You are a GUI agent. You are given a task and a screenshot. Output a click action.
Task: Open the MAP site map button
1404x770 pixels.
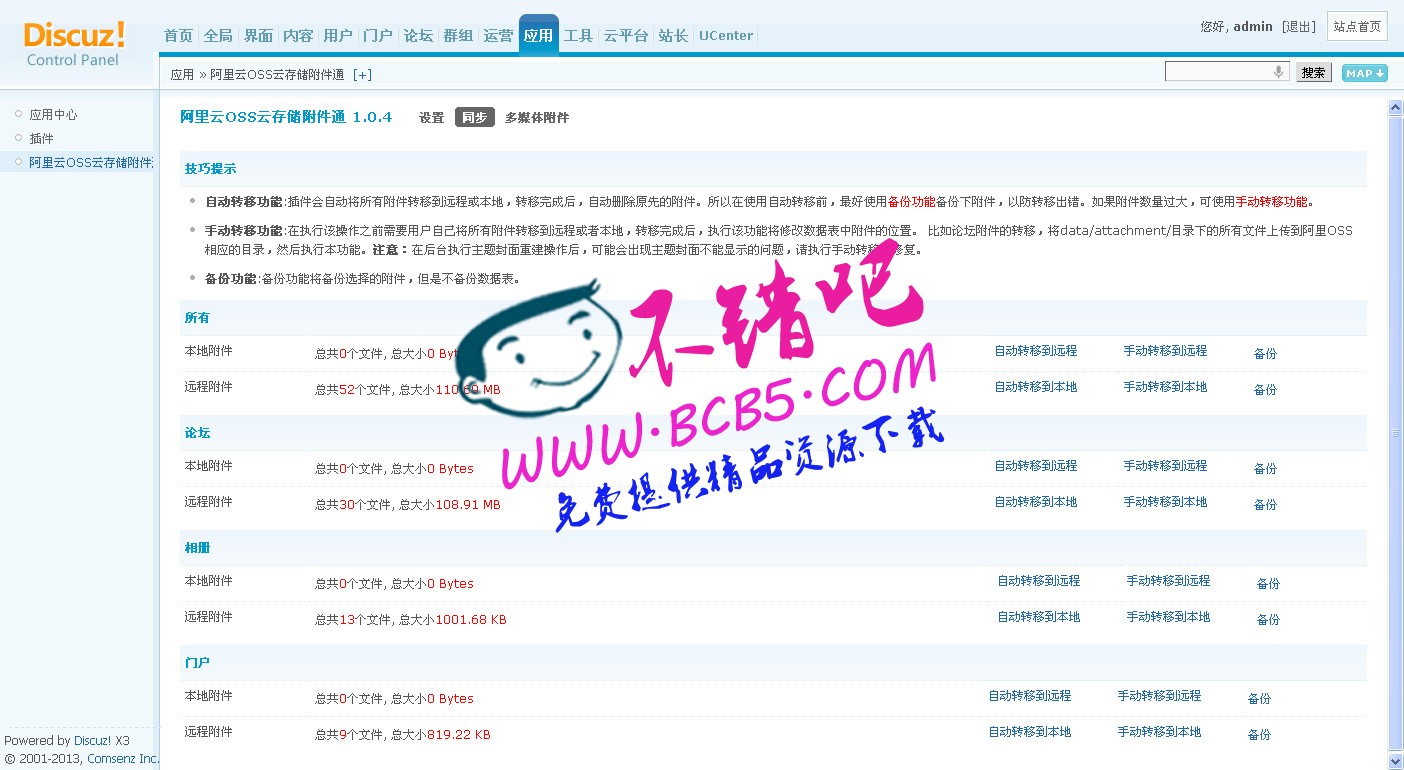pos(1364,73)
